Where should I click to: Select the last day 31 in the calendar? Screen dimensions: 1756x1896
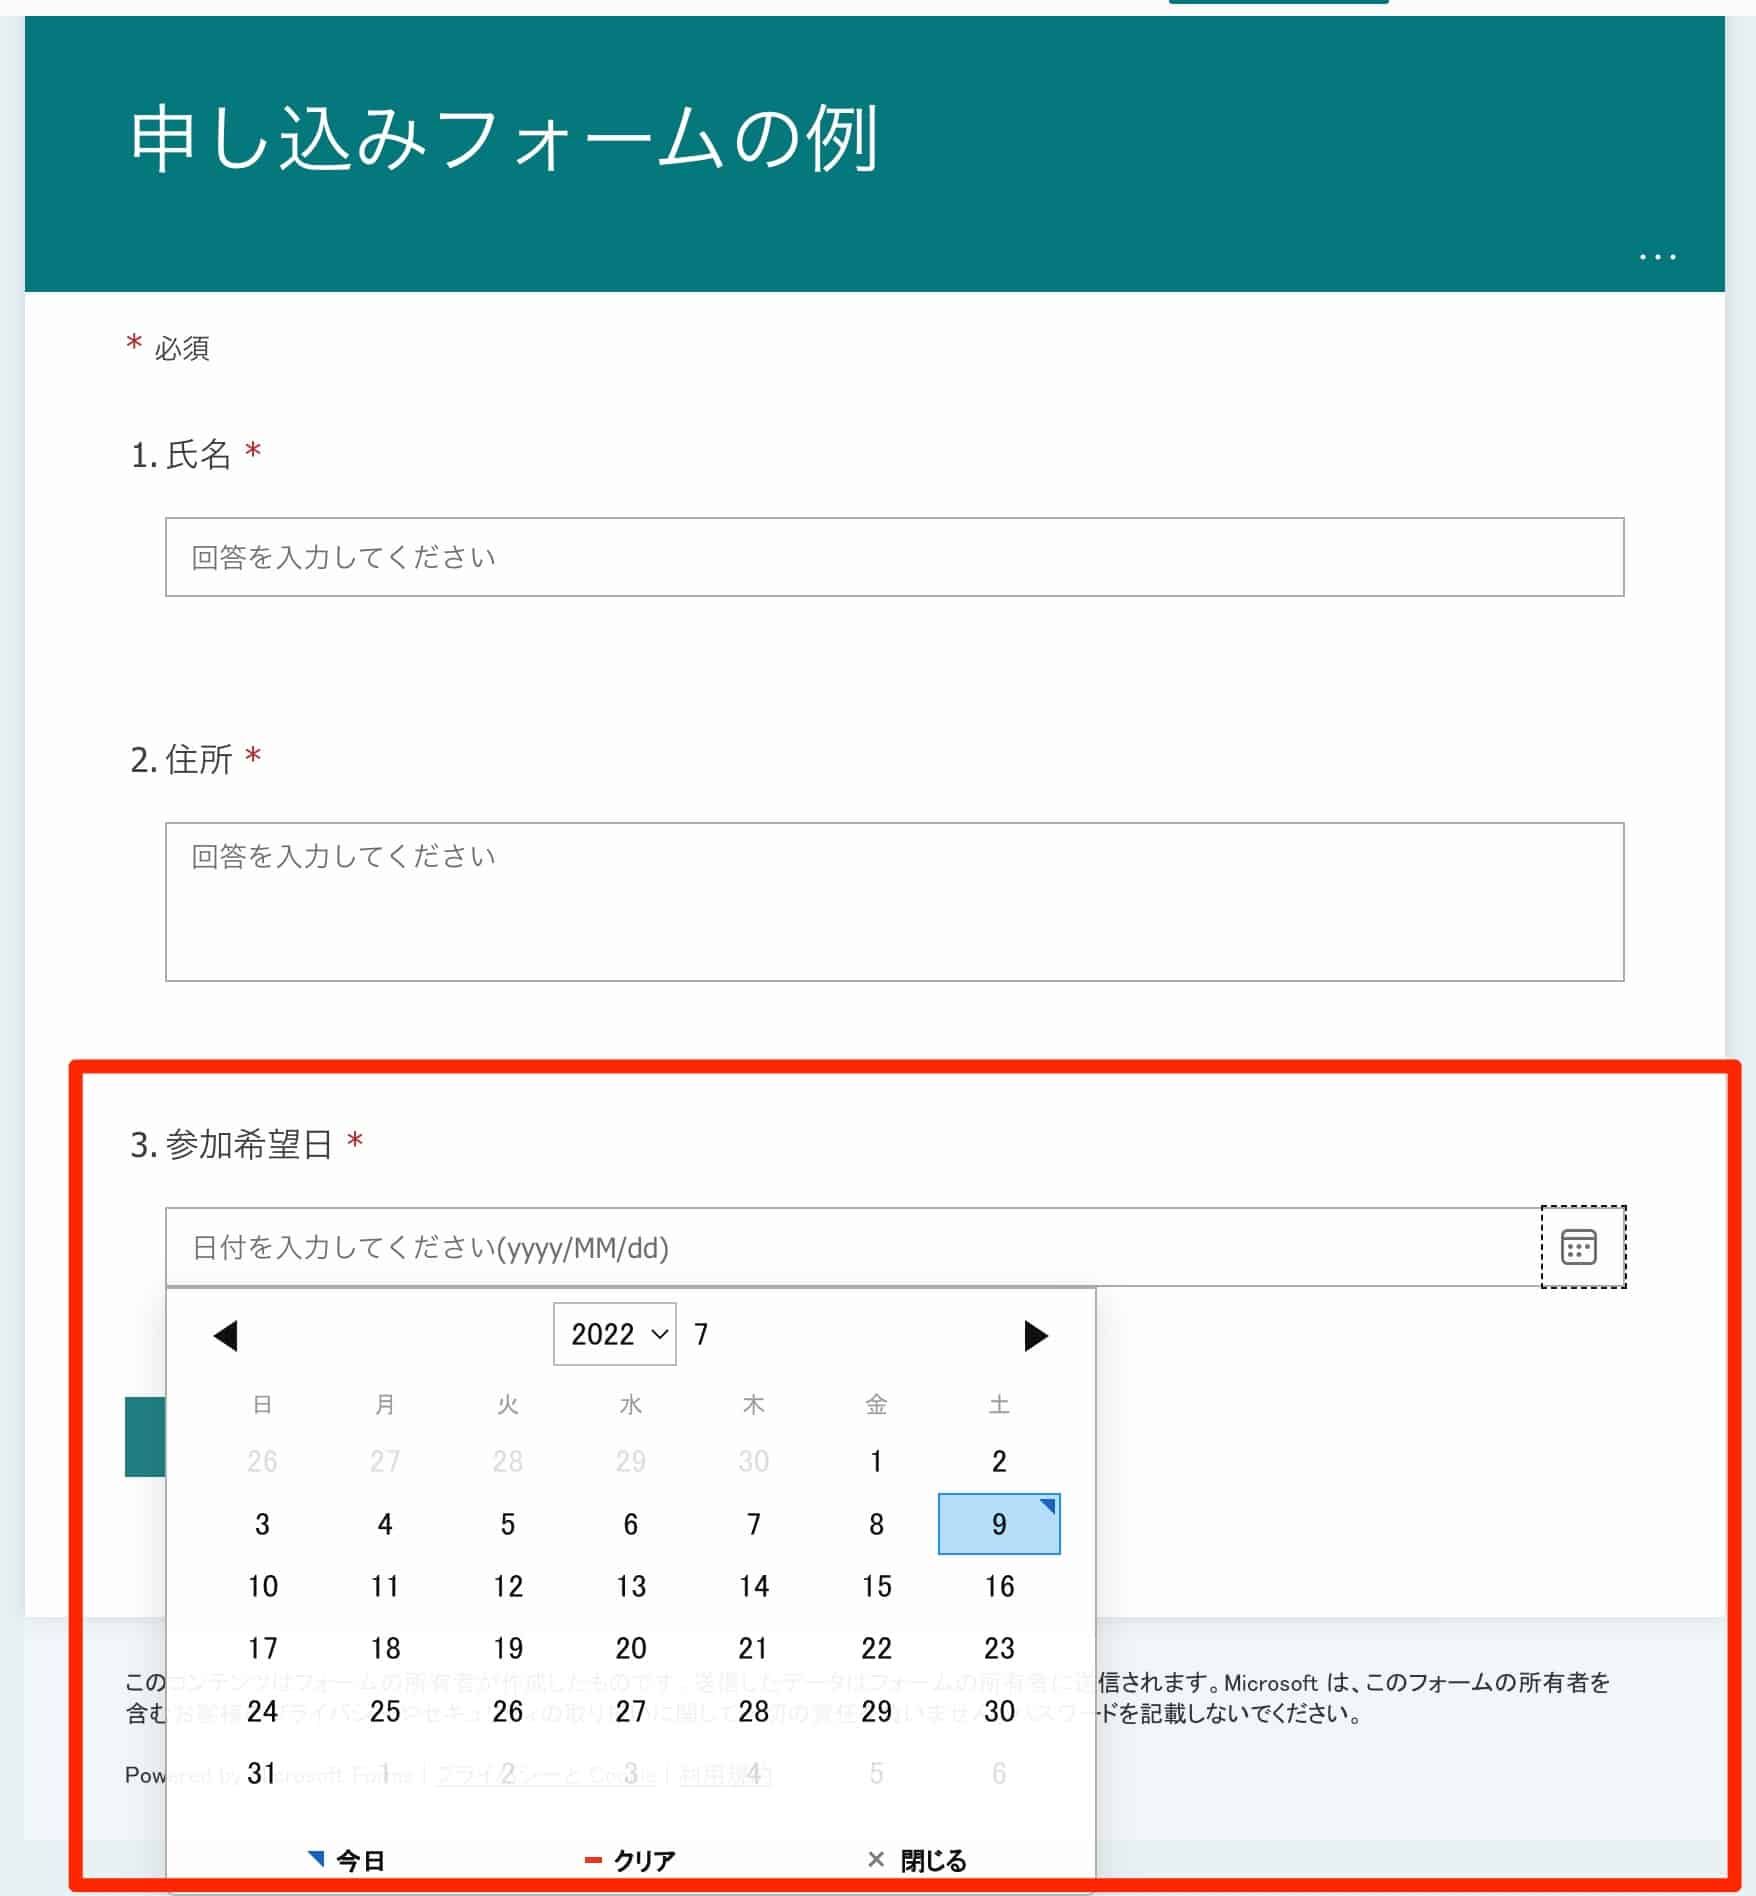263,1773
